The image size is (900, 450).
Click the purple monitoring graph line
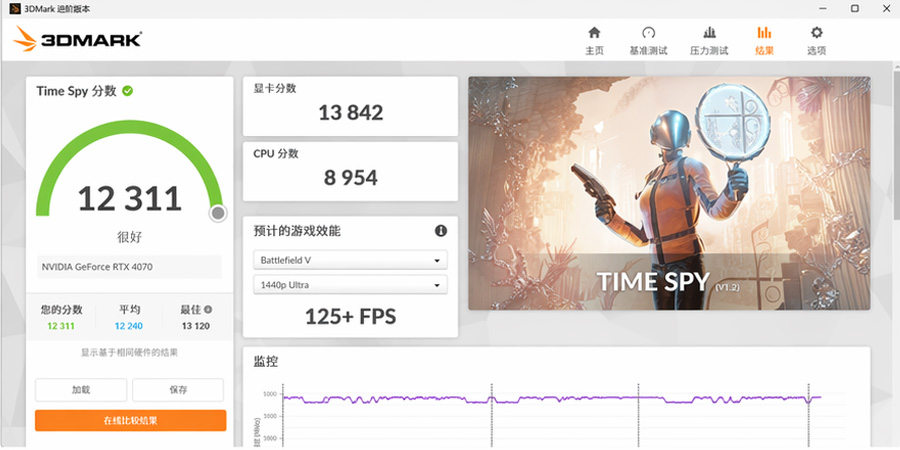[x=551, y=399]
